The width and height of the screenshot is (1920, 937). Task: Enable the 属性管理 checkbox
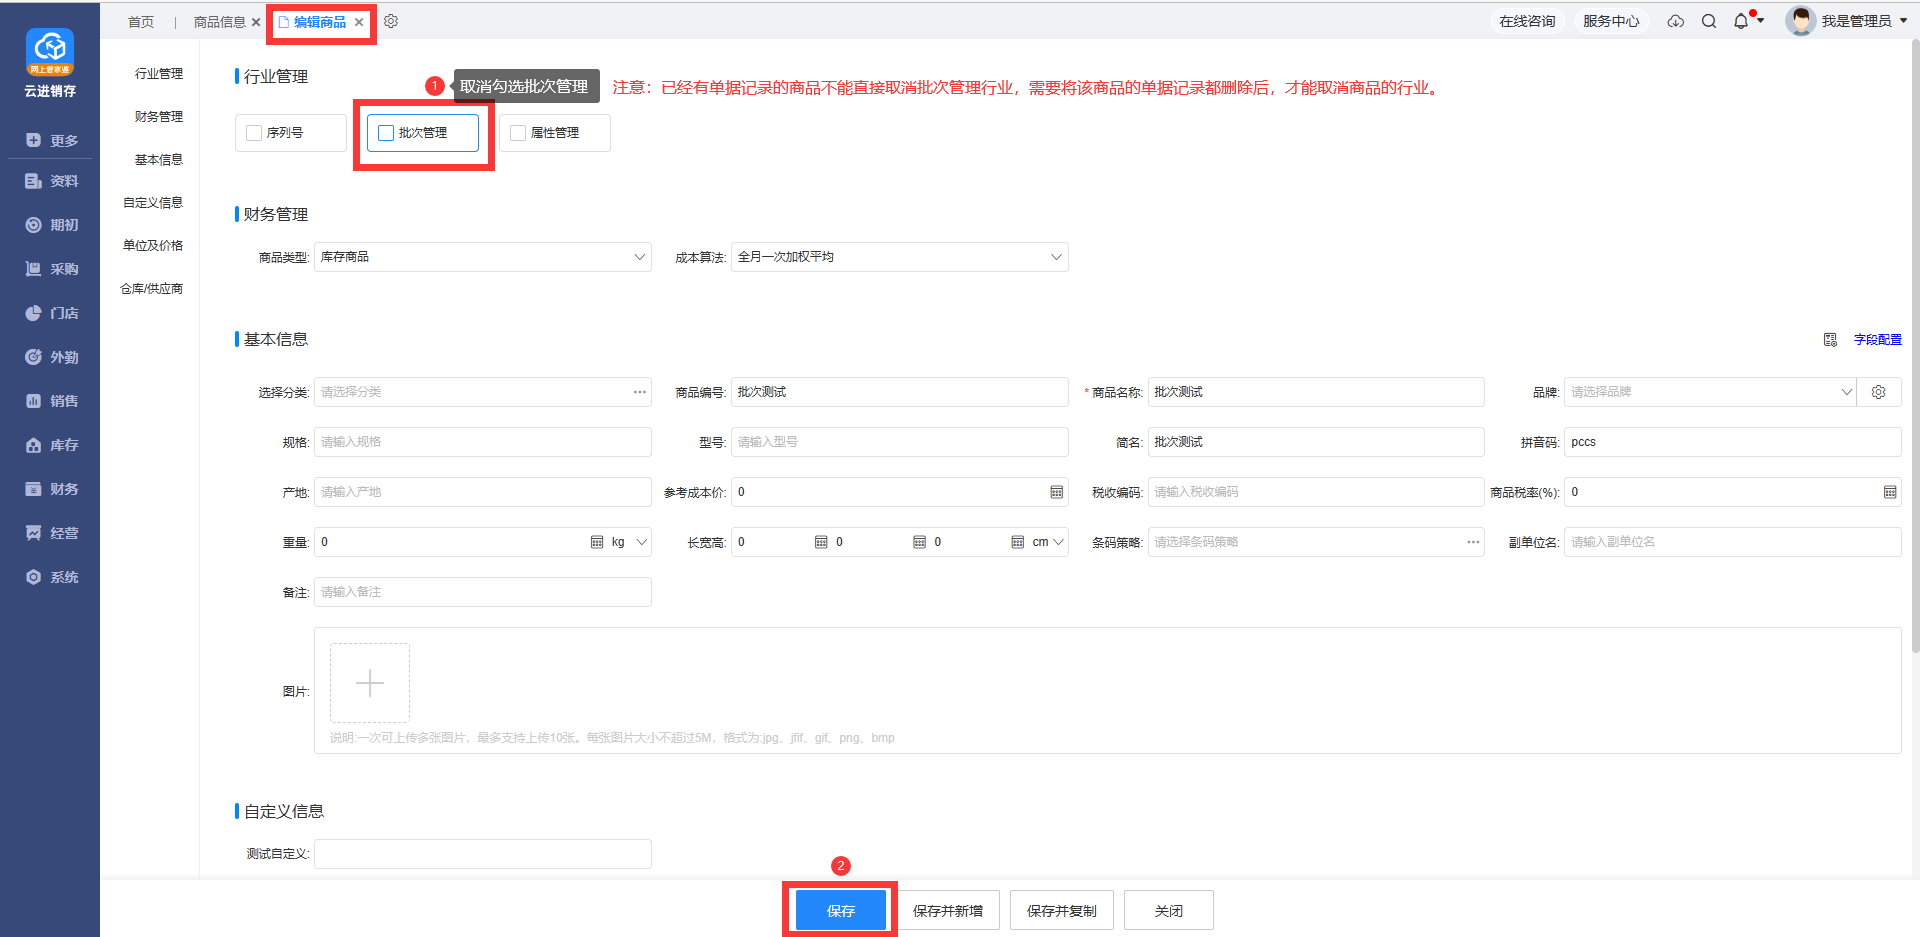coord(518,133)
